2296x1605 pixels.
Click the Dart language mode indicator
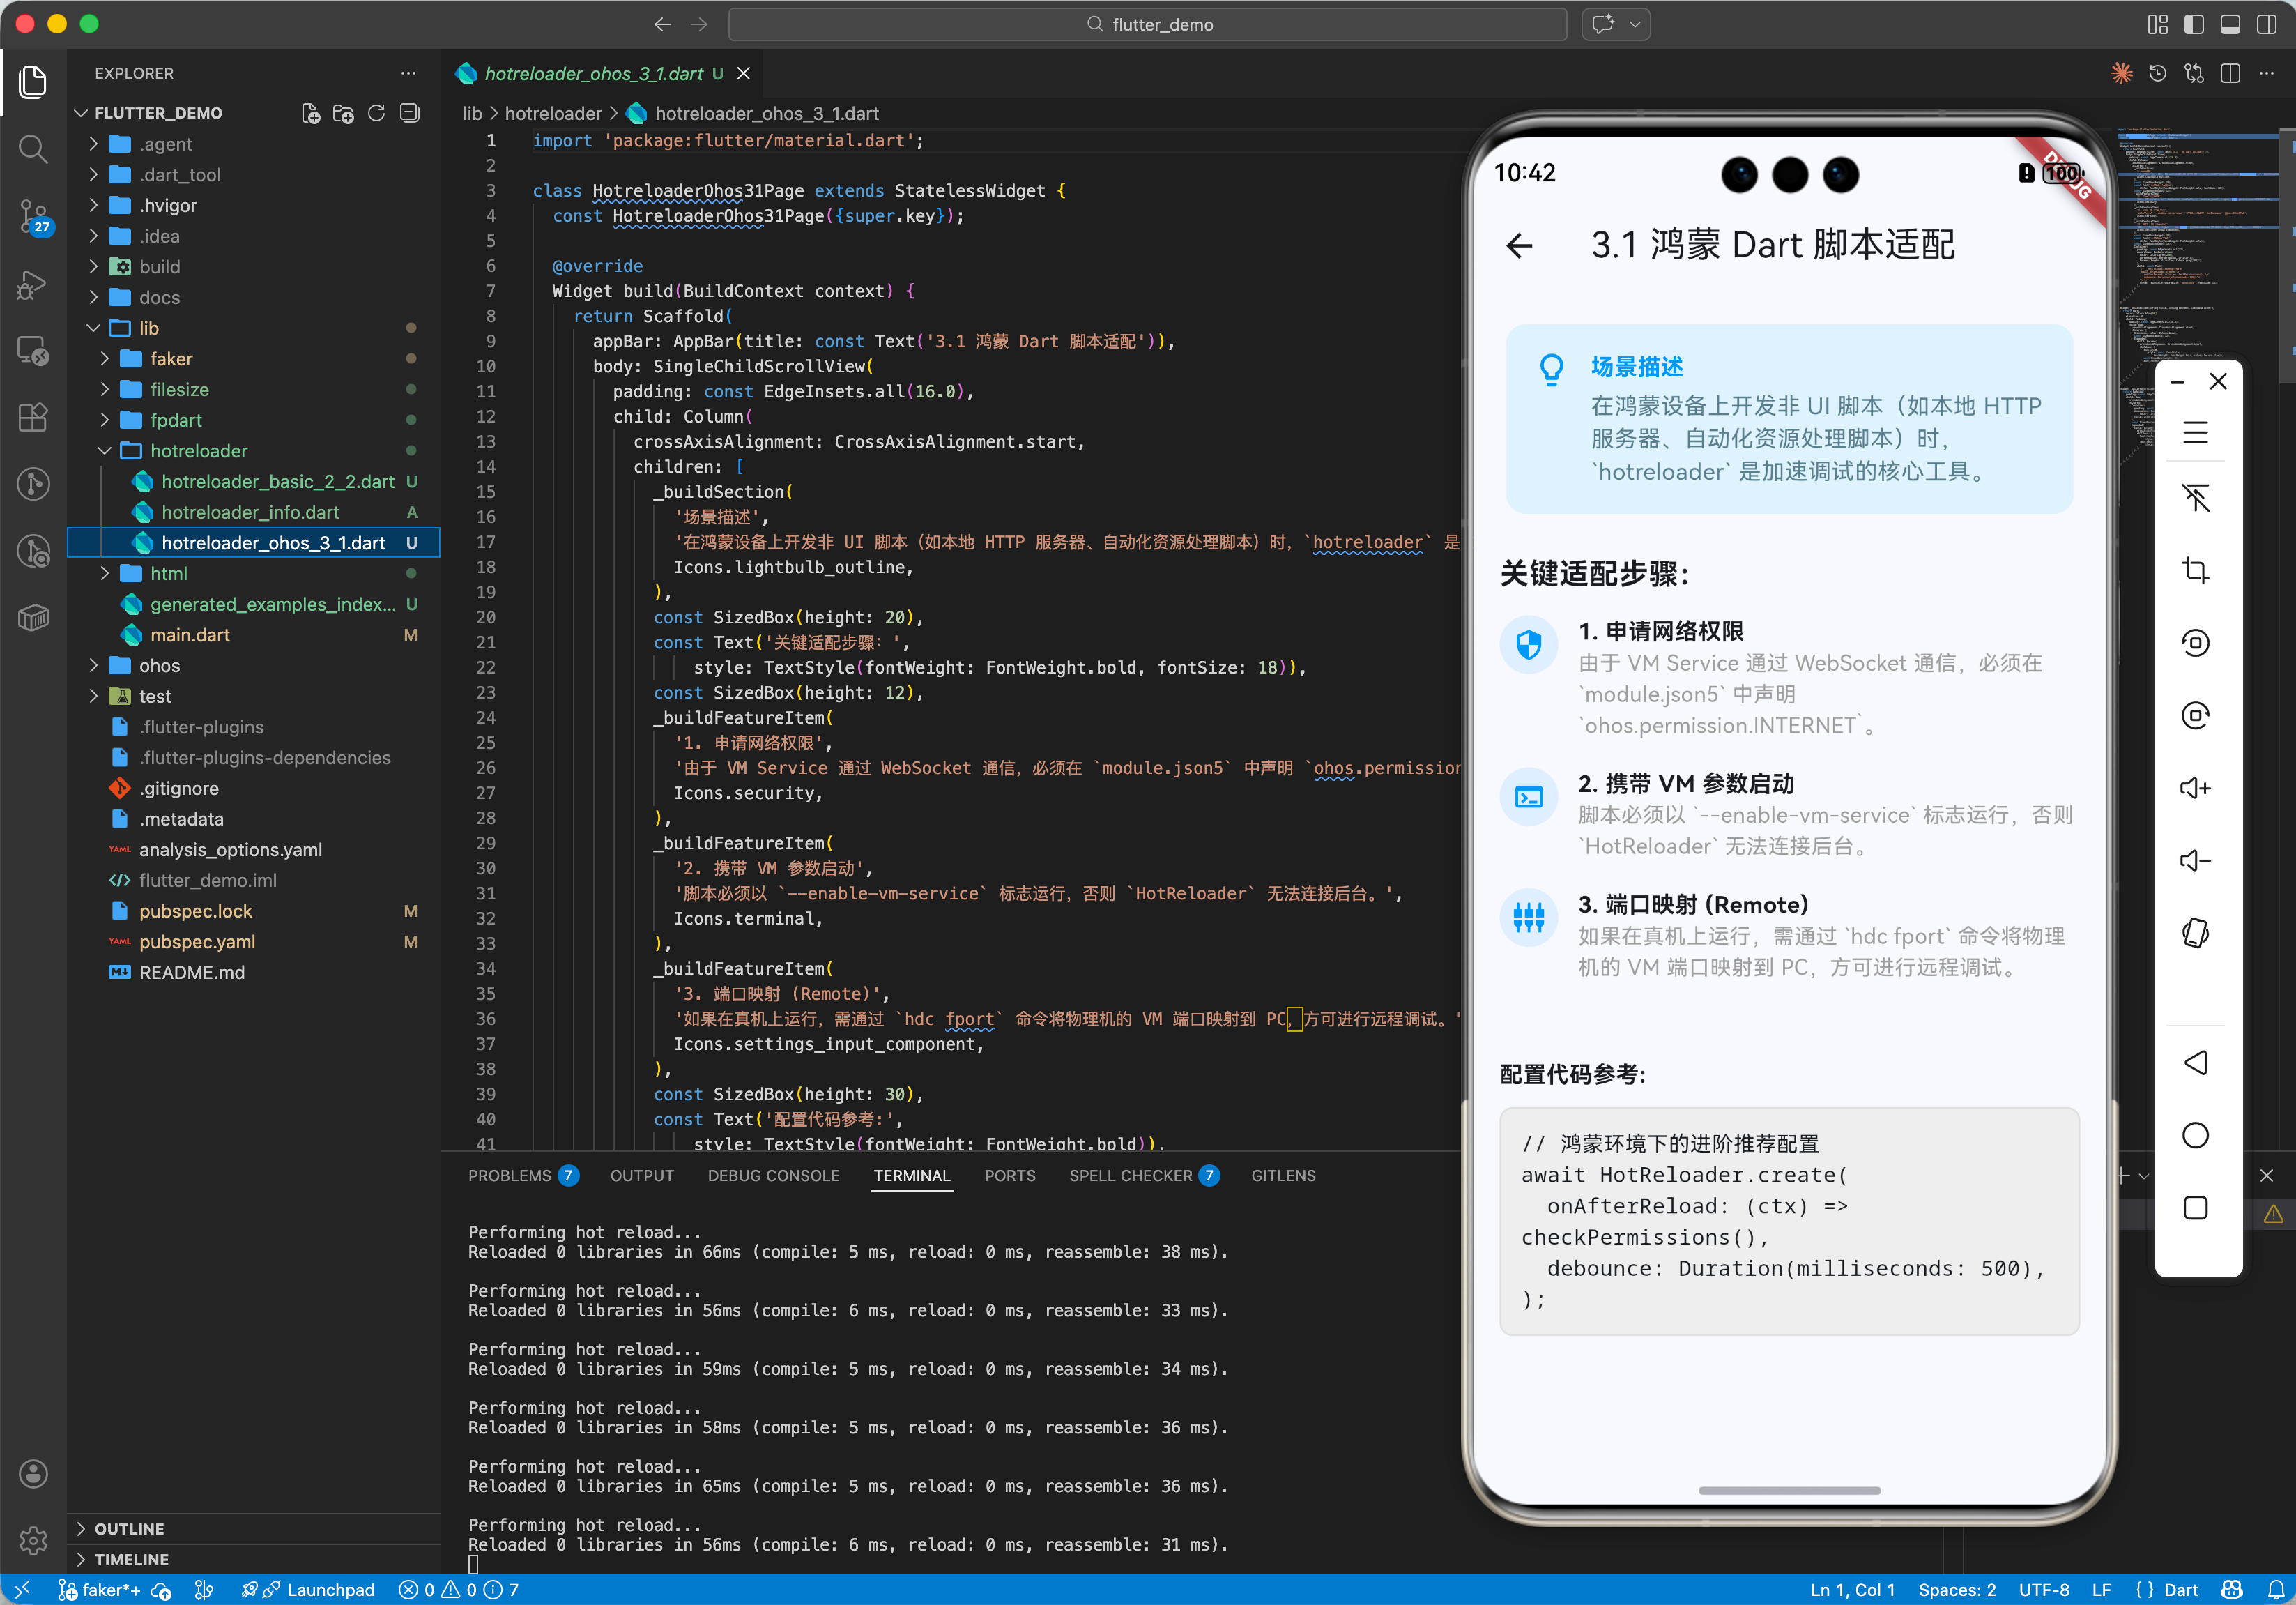click(x=2180, y=1589)
